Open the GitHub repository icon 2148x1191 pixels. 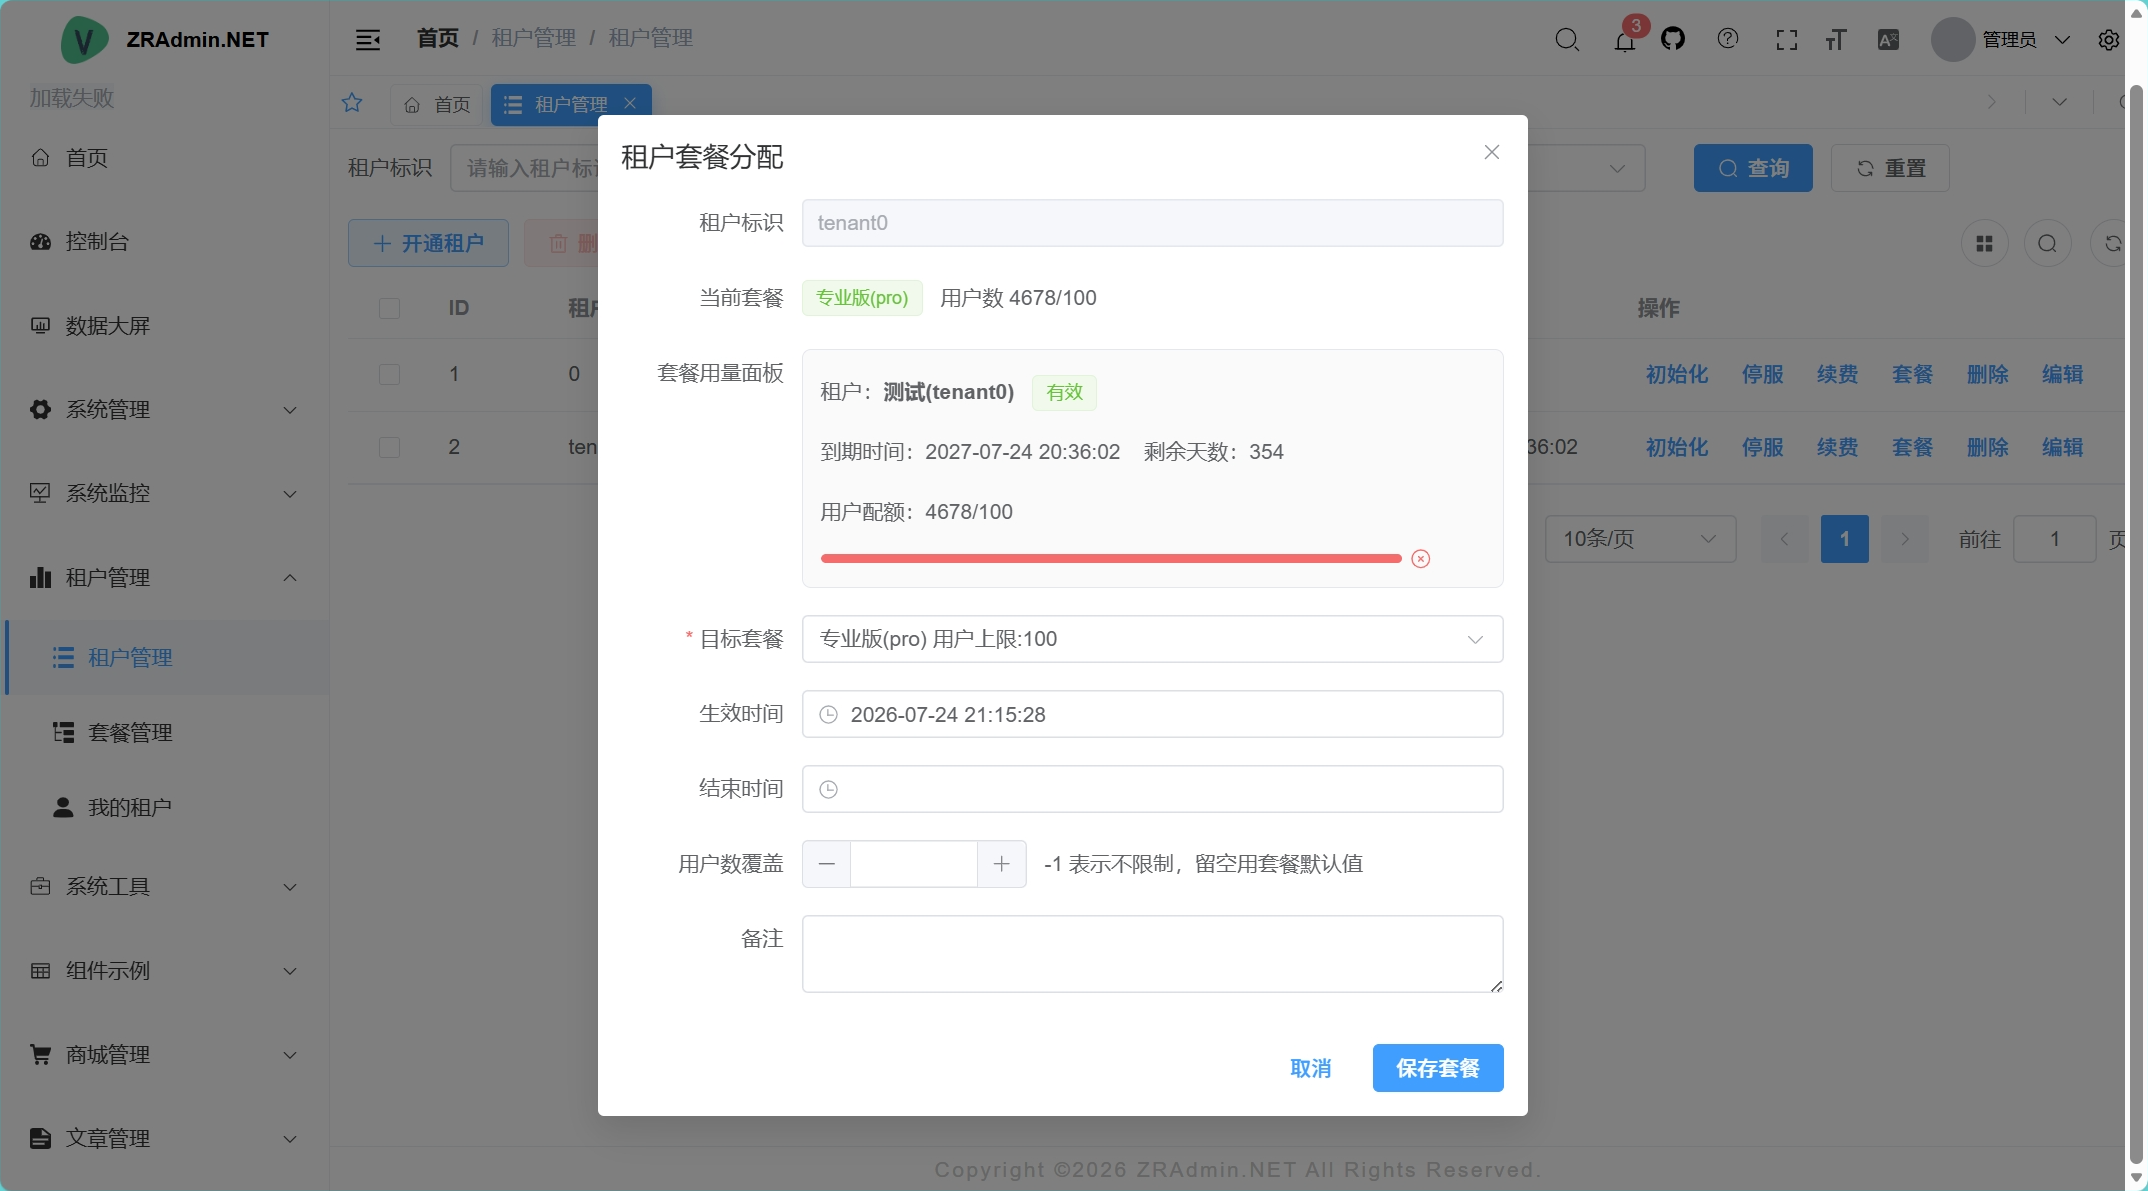pos(1673,39)
